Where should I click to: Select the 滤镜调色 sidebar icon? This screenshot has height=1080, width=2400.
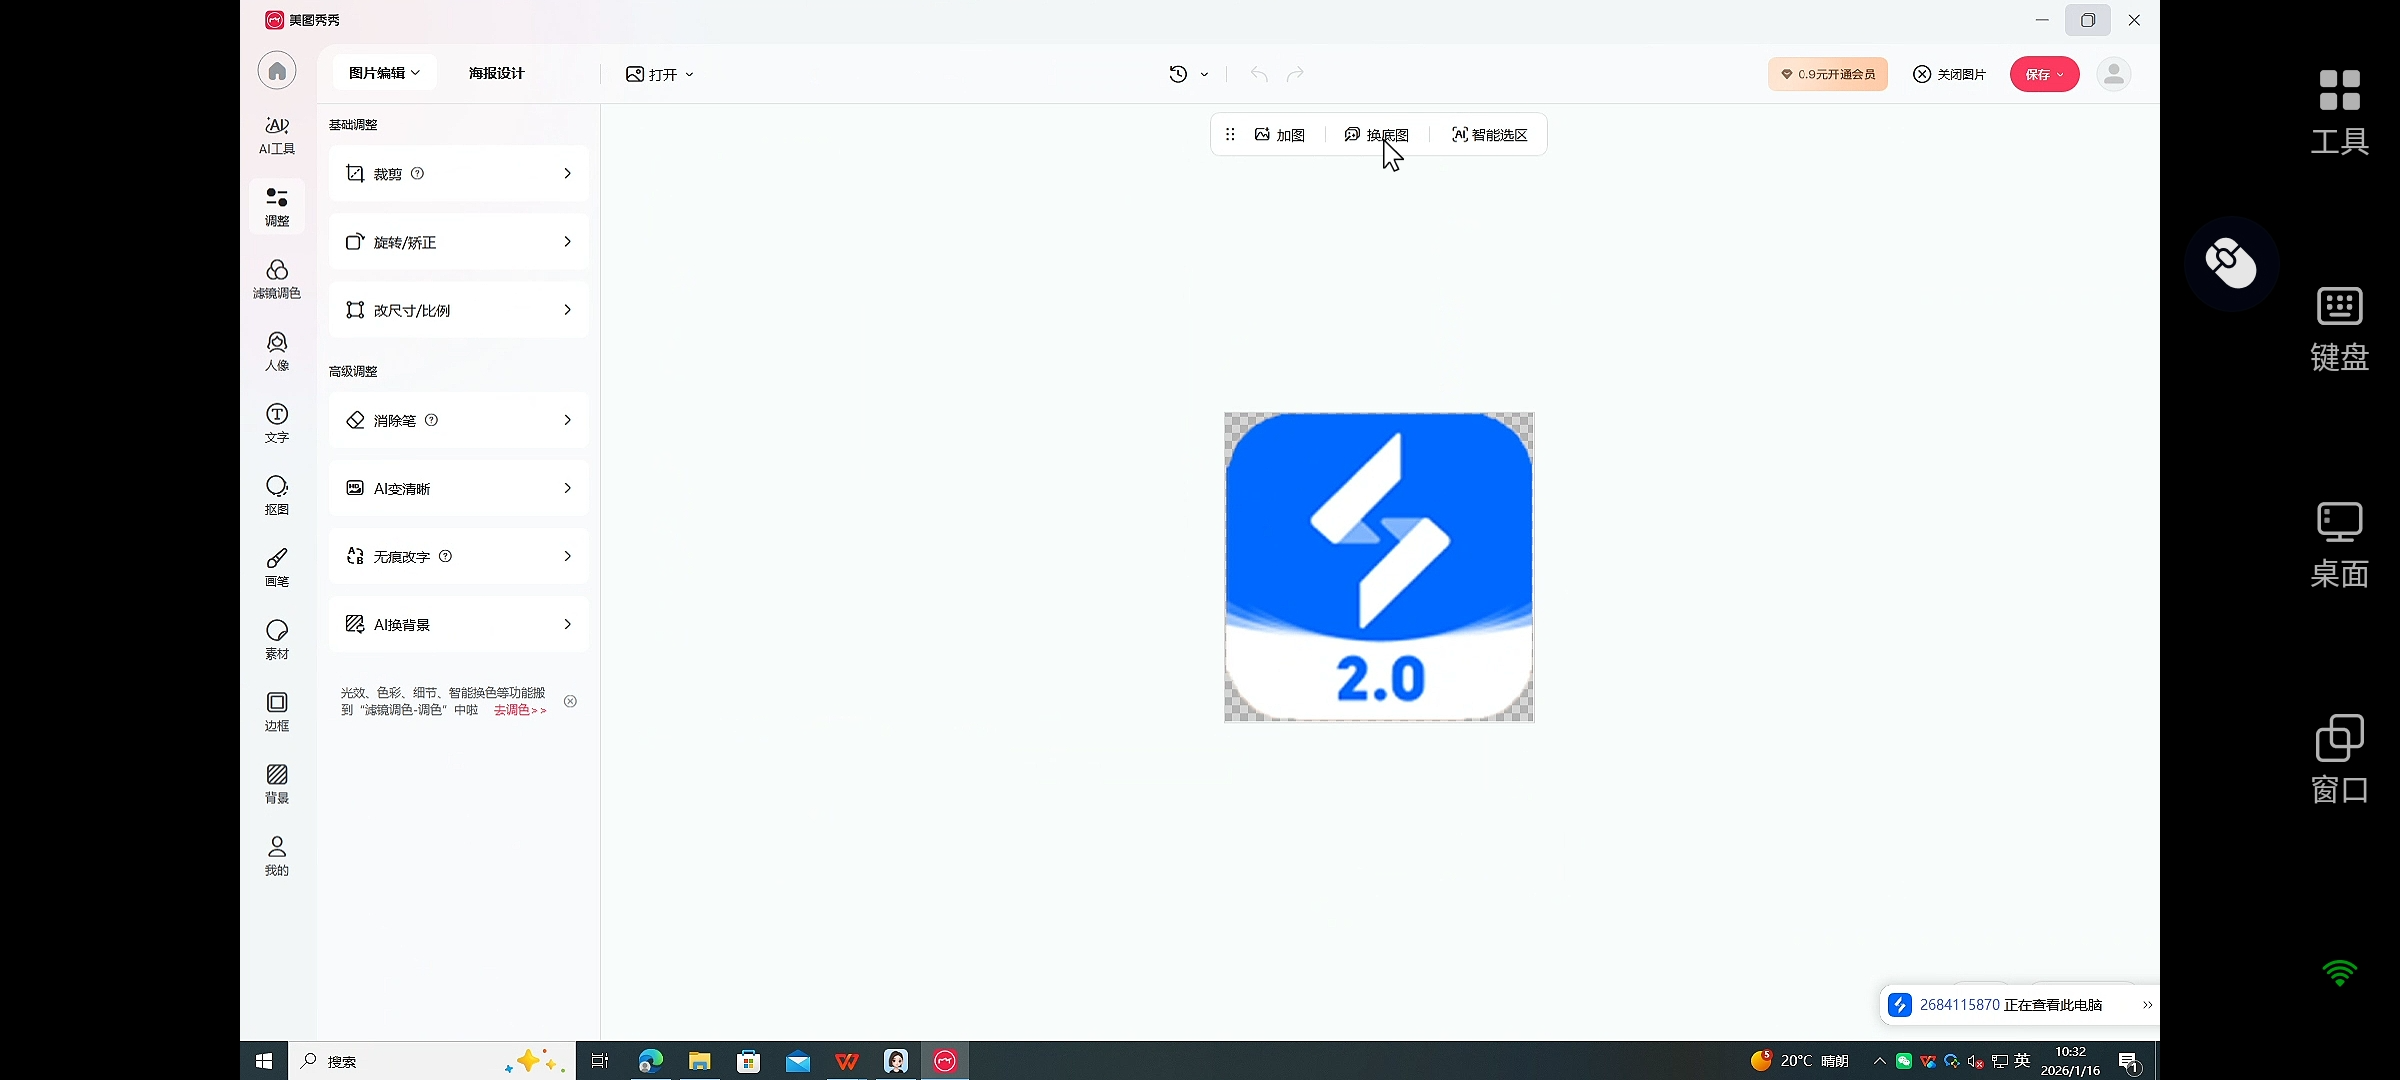[x=277, y=279]
